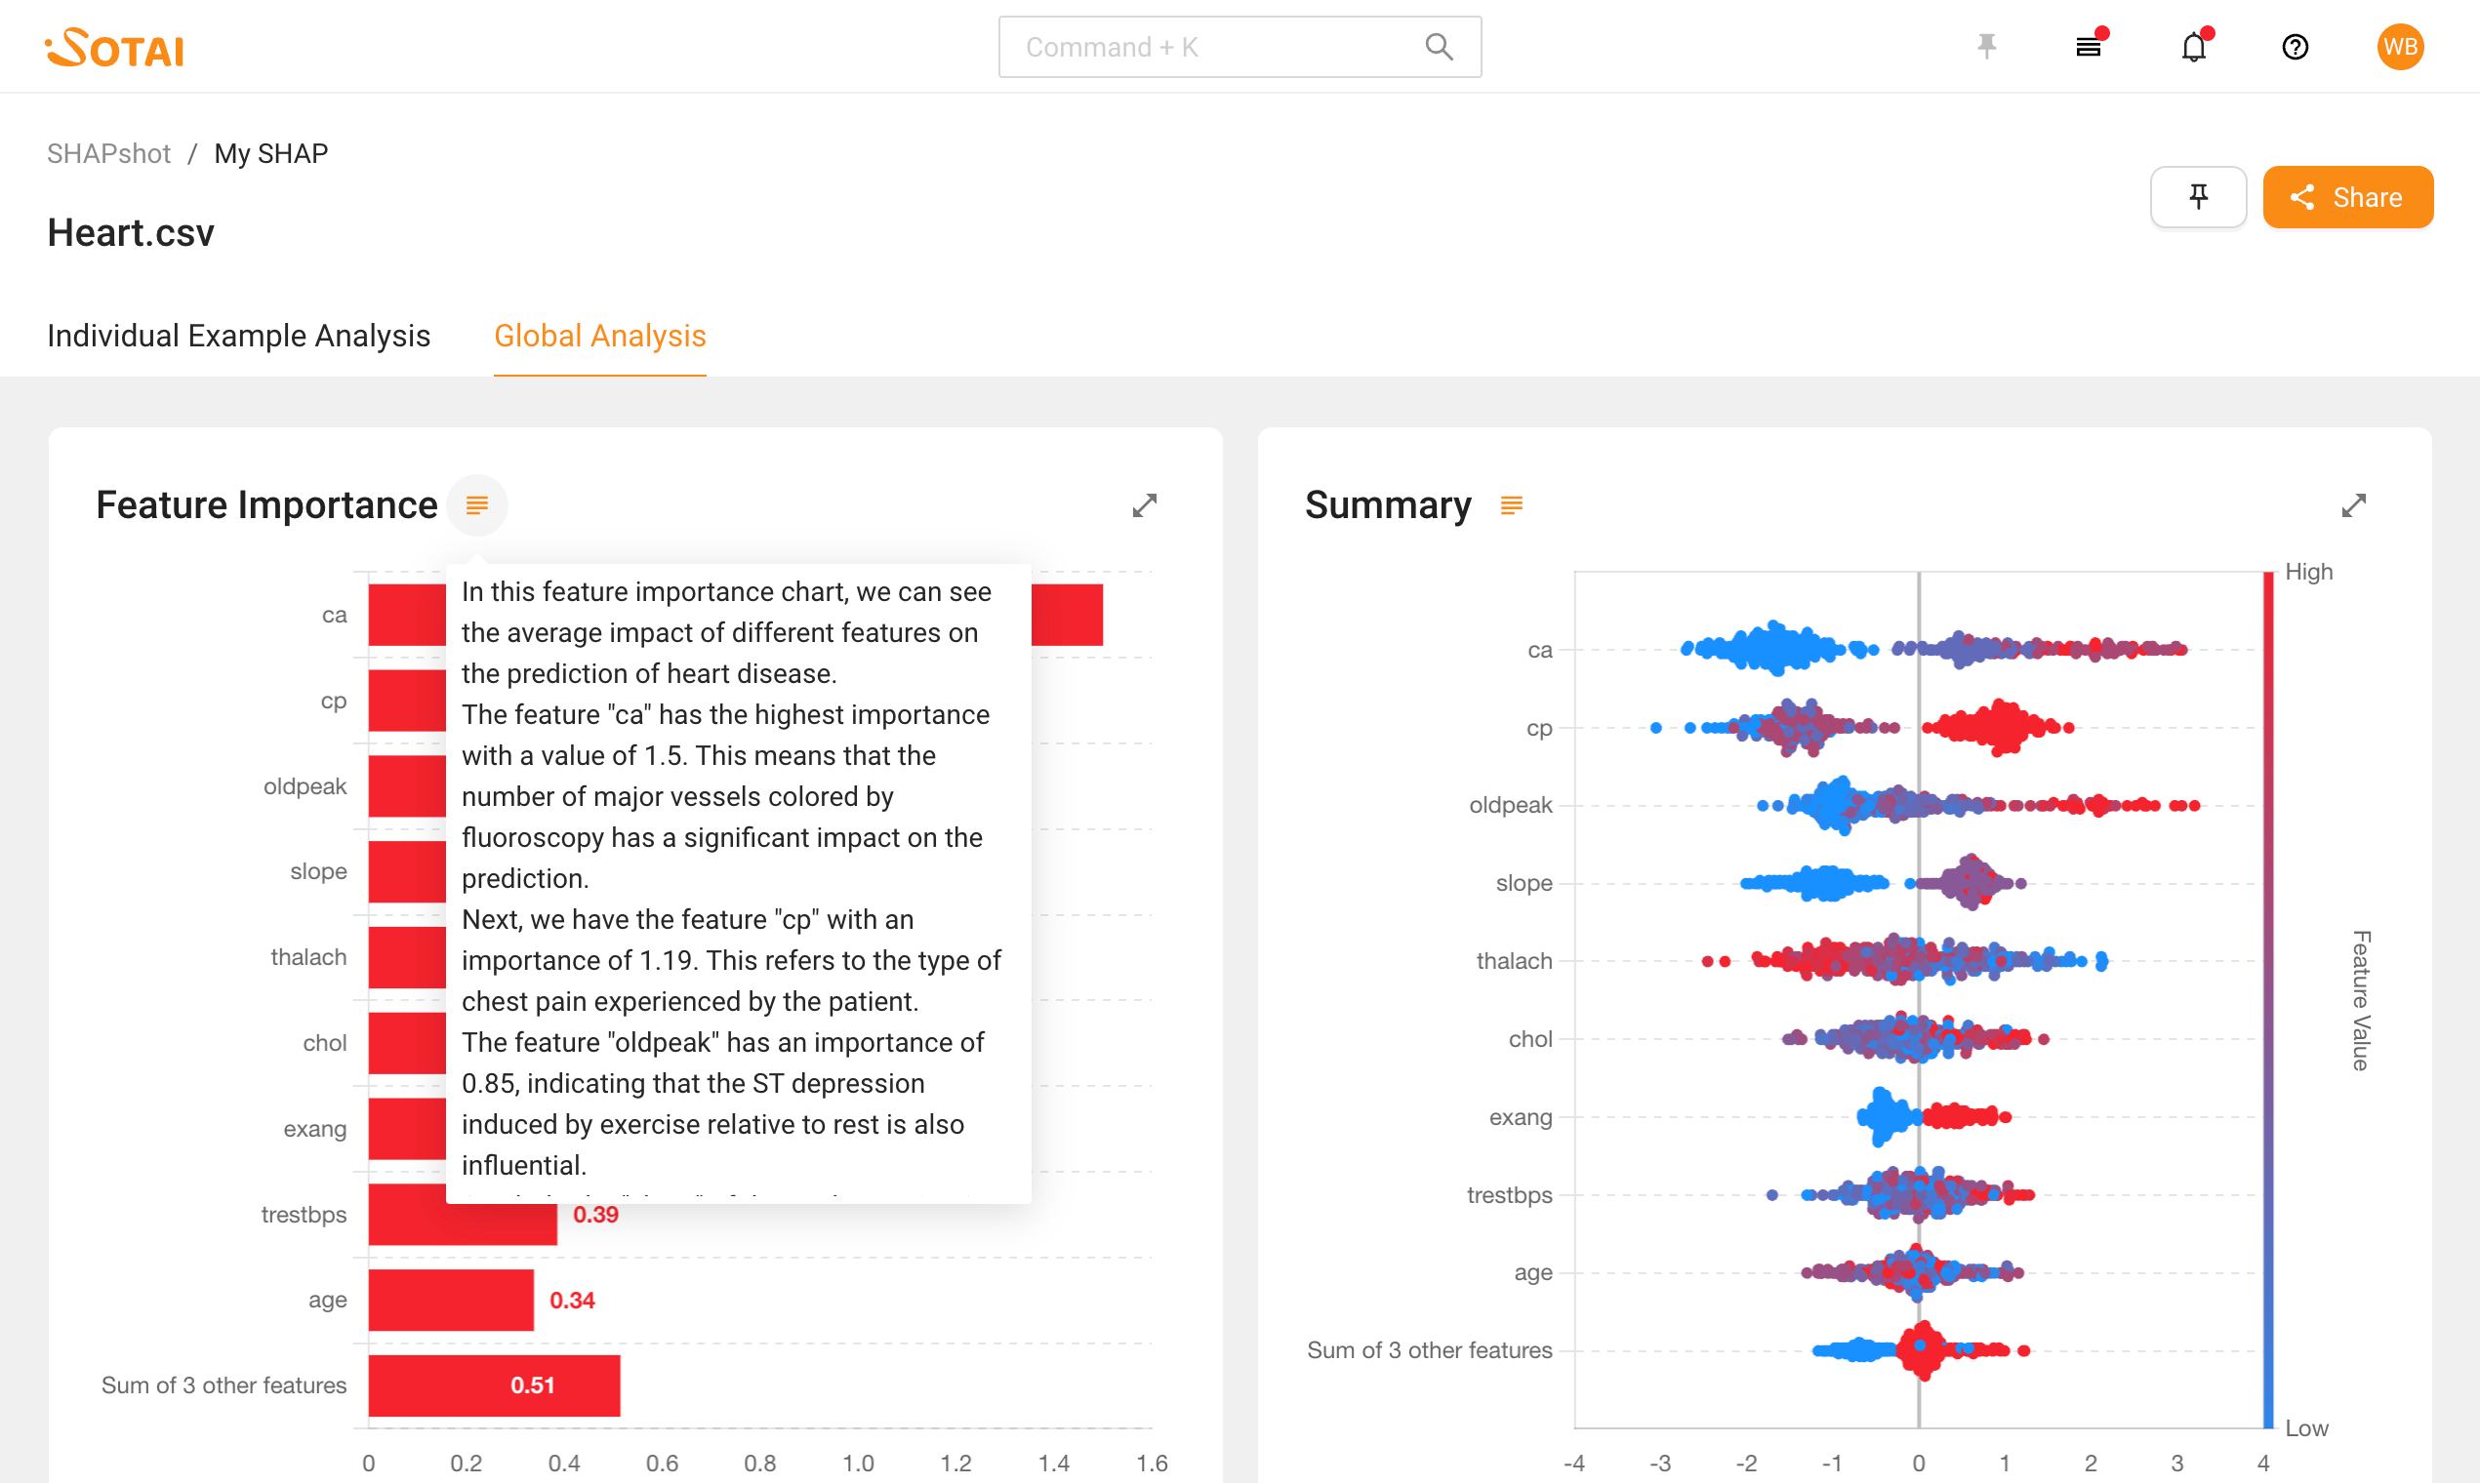The height and width of the screenshot is (1484, 2480).
Task: Click the SOTAI logo
Action: click(115, 47)
